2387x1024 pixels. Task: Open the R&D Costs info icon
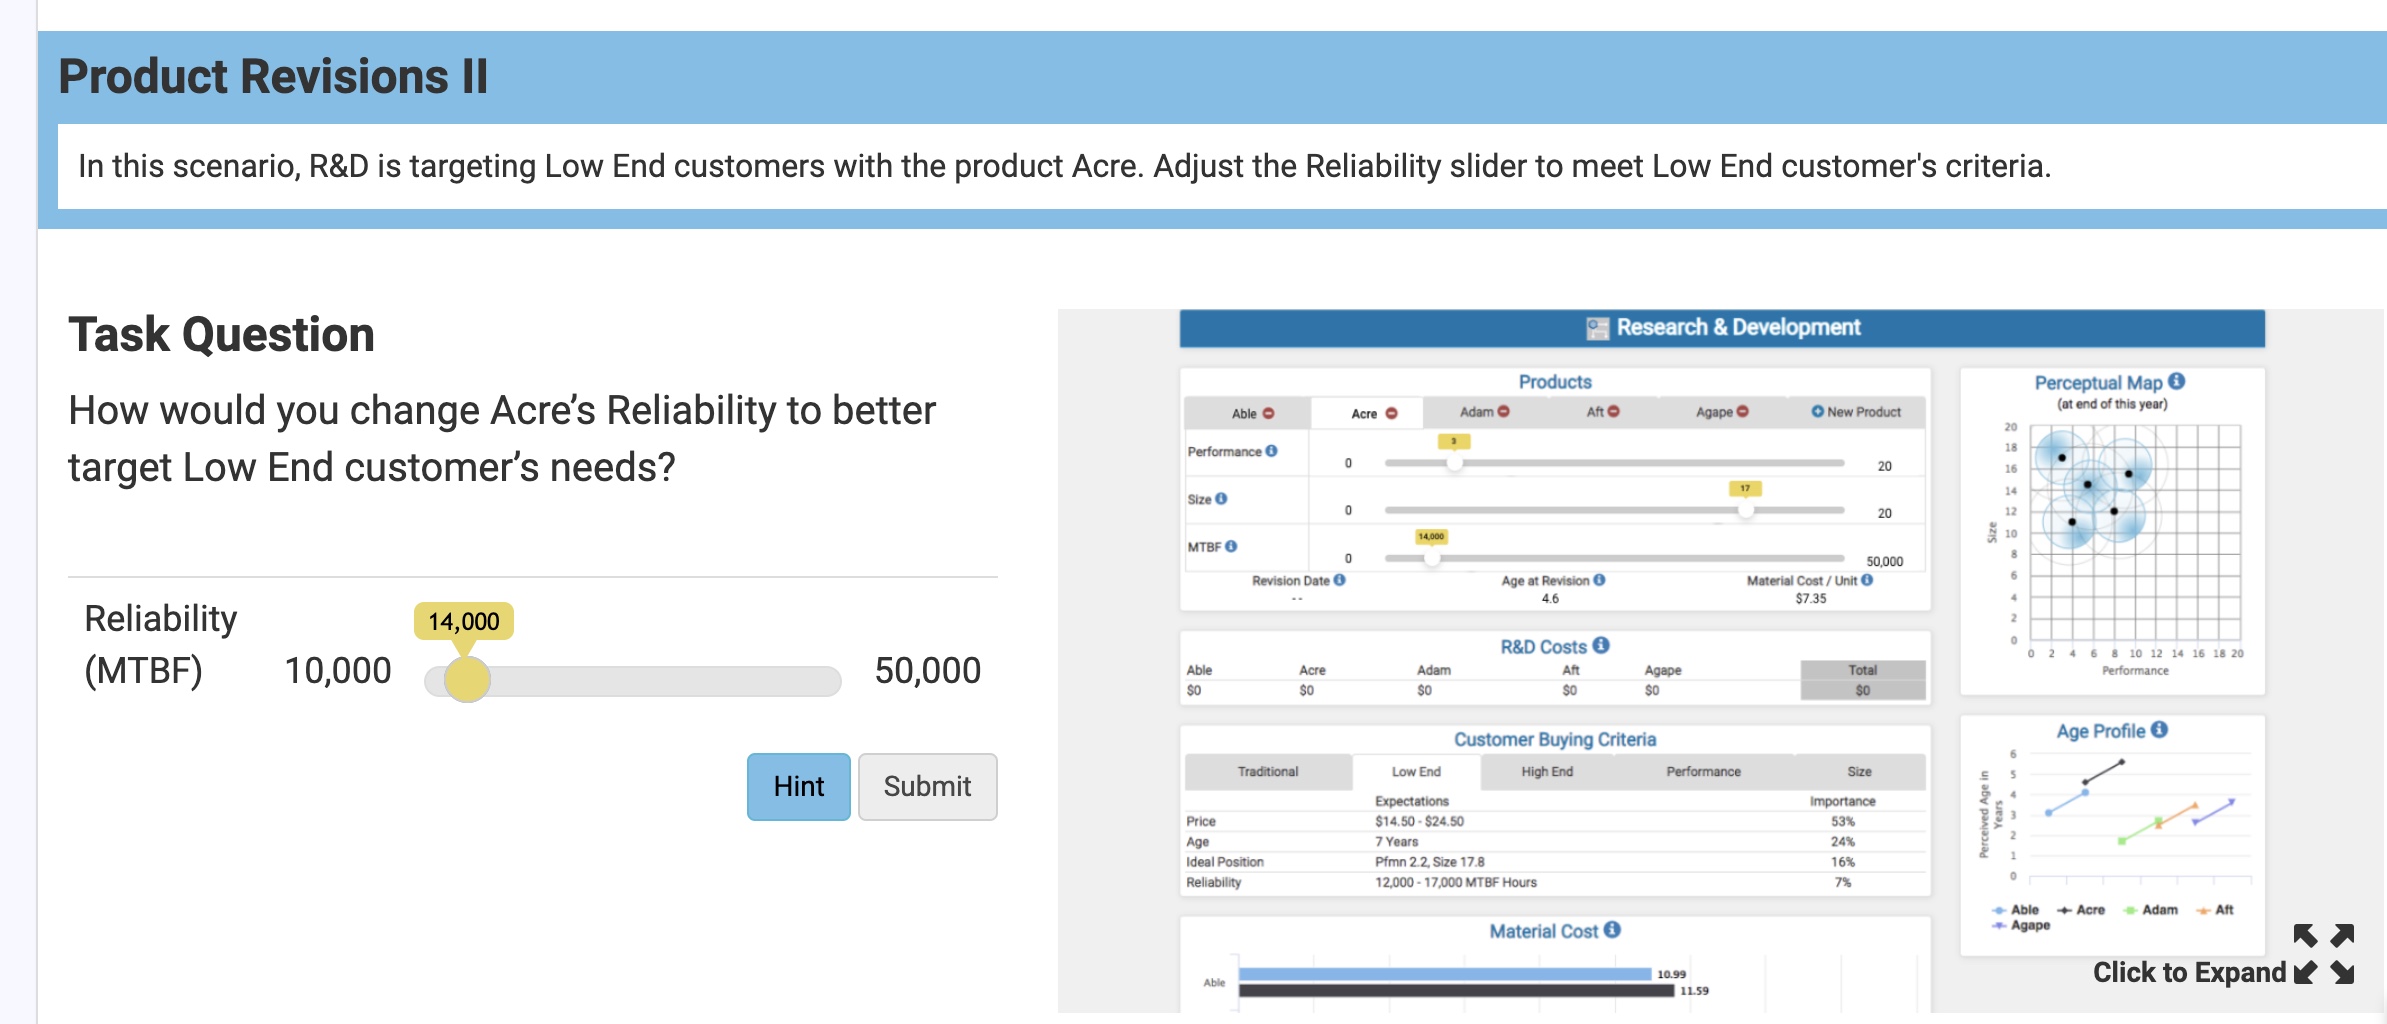coord(1601,646)
